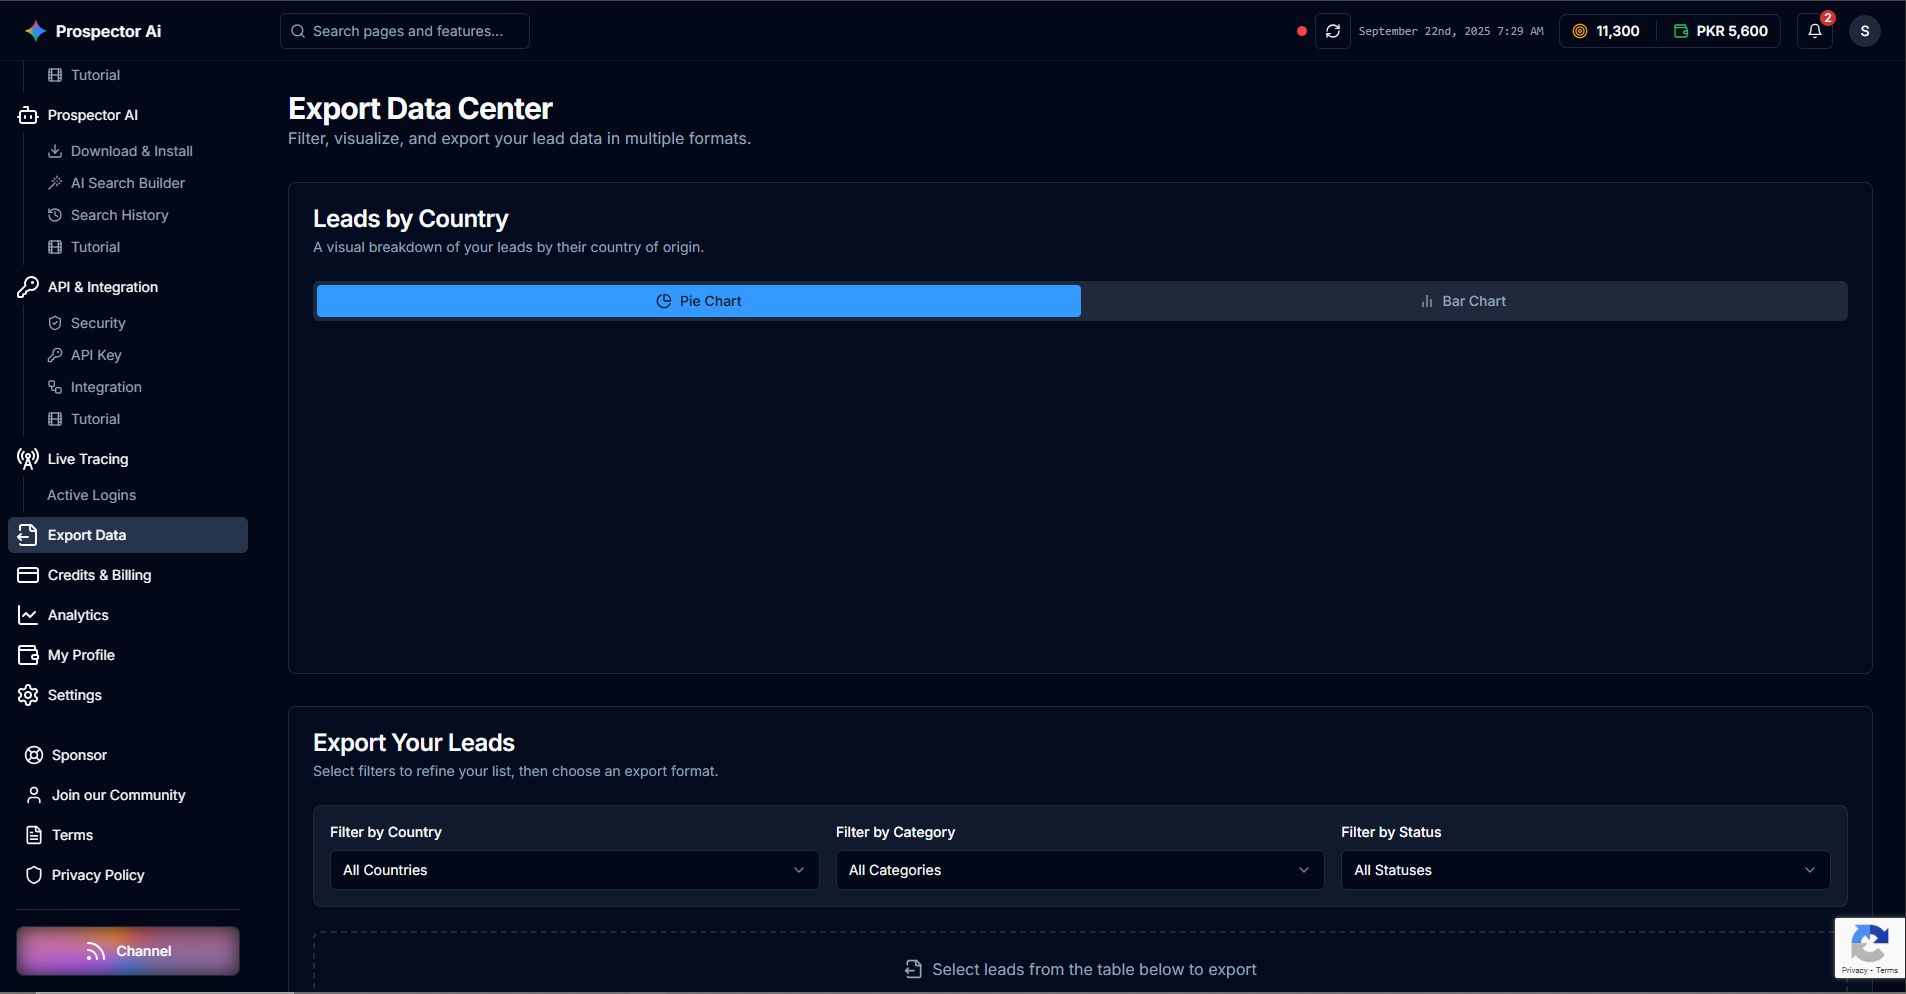Switch to the Bar Chart view
The width and height of the screenshot is (1906, 994).
coord(1463,301)
